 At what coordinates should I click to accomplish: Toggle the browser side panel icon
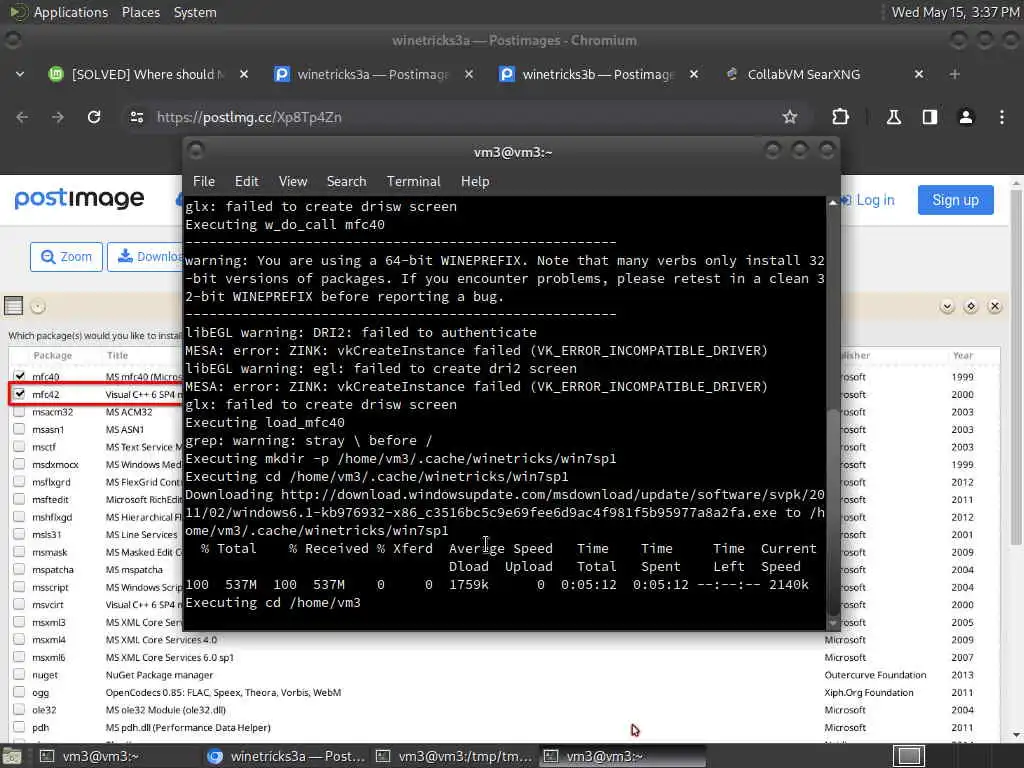point(929,117)
